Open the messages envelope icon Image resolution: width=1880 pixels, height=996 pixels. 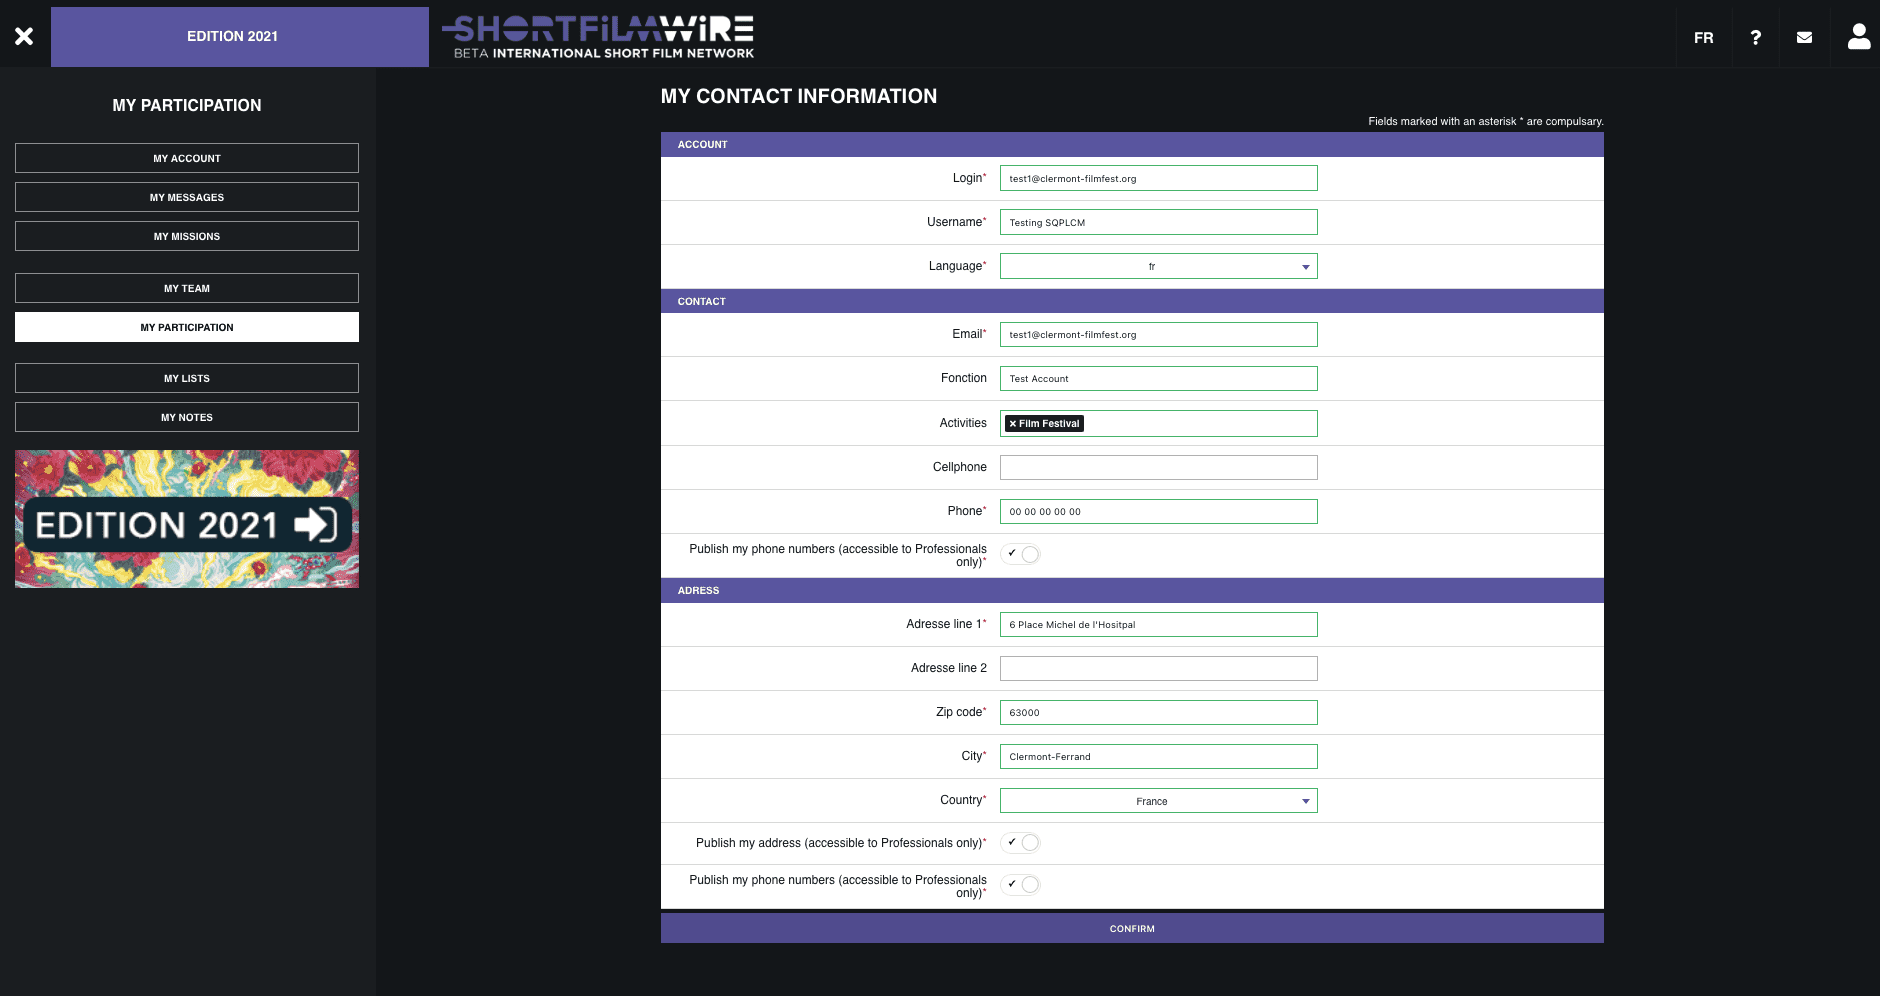1804,37
